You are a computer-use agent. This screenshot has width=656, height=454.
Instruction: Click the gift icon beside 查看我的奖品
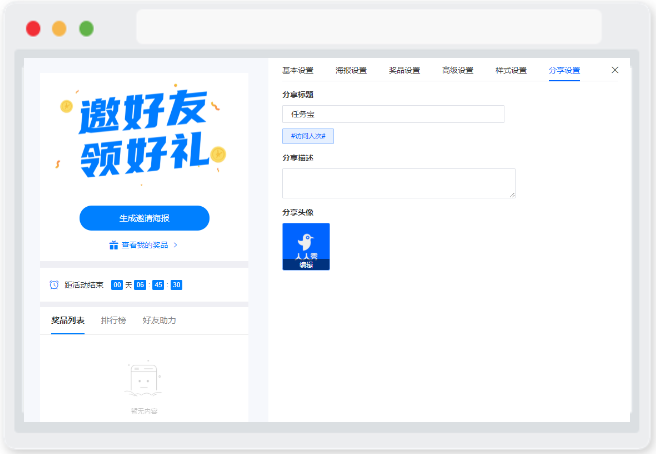[x=113, y=245]
